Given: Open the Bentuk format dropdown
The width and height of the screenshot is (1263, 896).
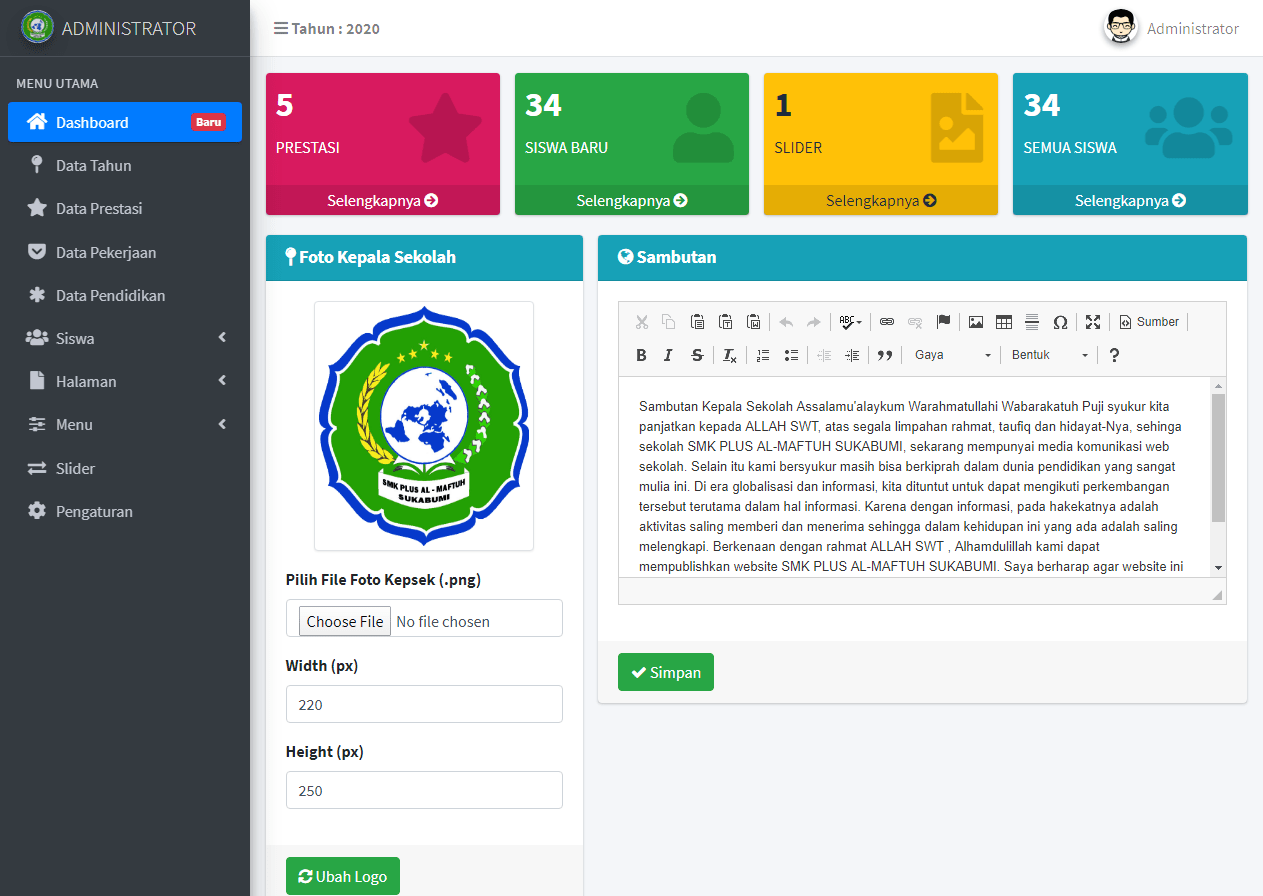Looking at the screenshot, I should coord(1049,355).
